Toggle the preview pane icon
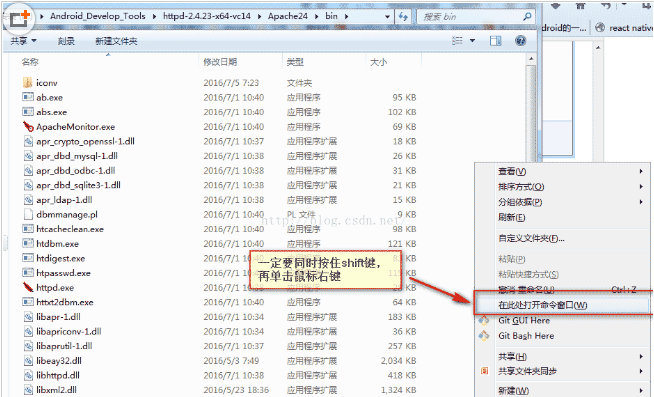The height and width of the screenshot is (397, 654). coord(496,40)
